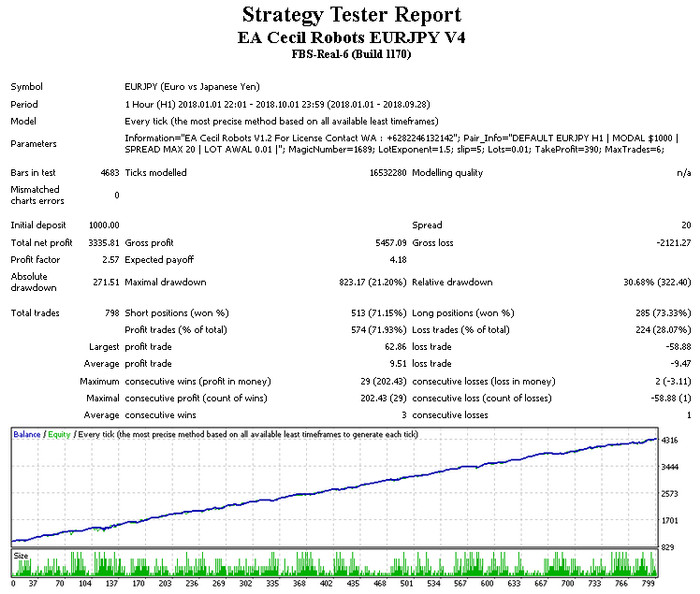This screenshot has width=700, height=594.
Task: Select short positions value 513 (71.15%)
Action: (379, 313)
